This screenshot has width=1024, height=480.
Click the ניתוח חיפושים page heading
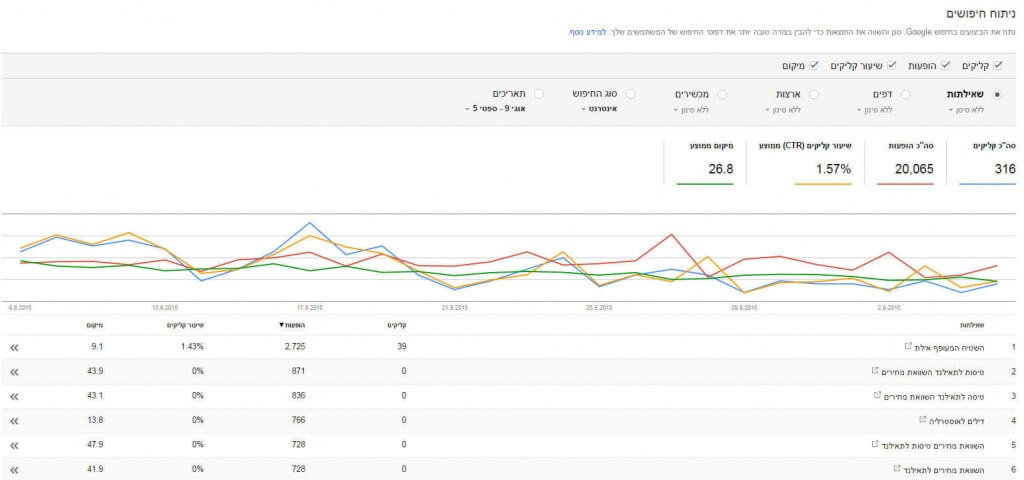tap(981, 13)
